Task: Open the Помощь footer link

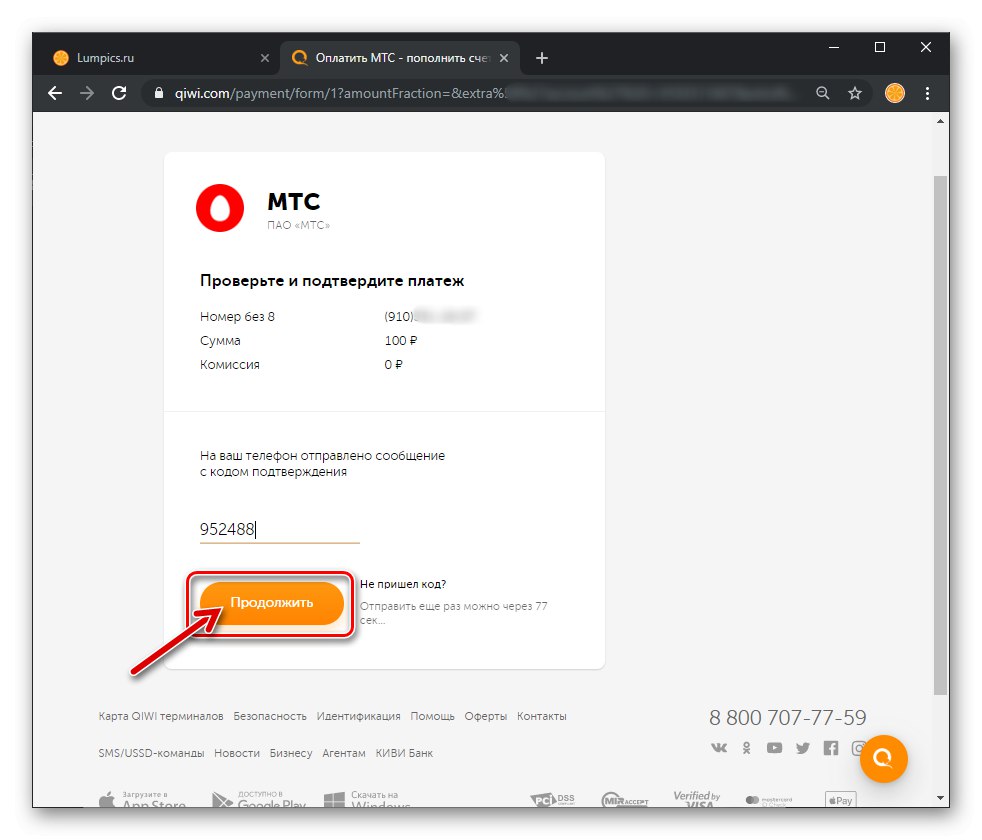Action: point(432,716)
